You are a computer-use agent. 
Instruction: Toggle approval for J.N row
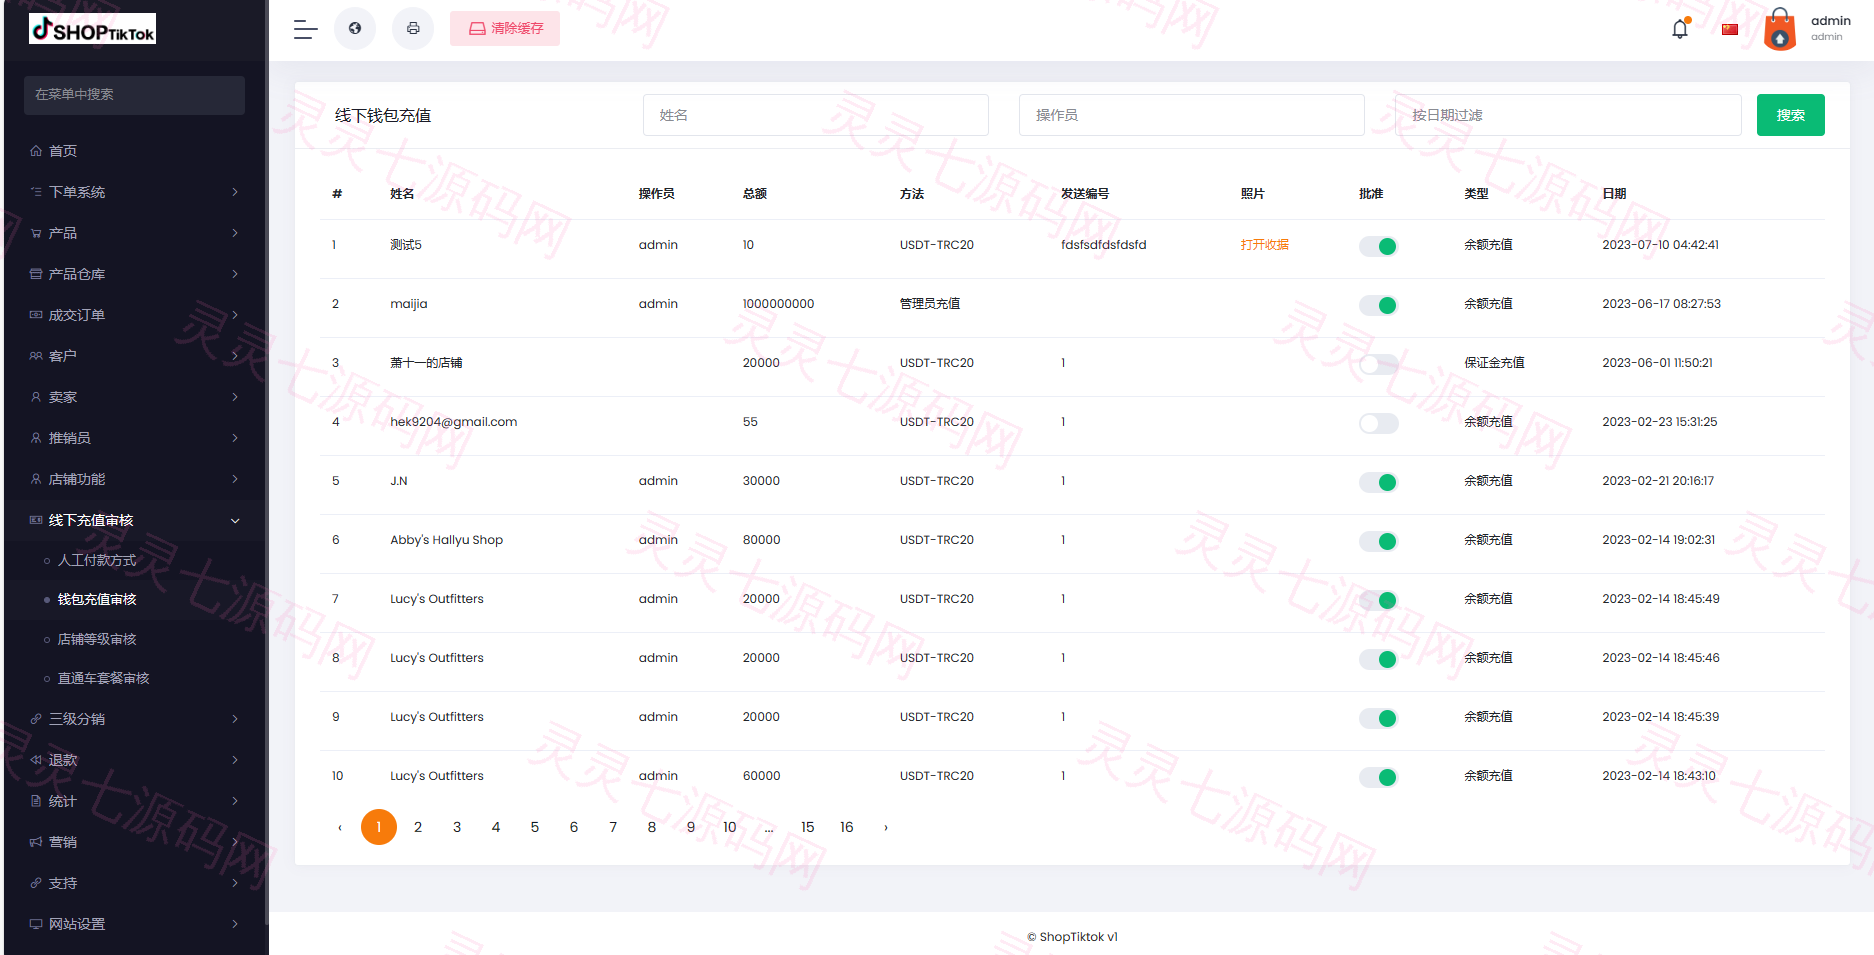coord(1378,482)
